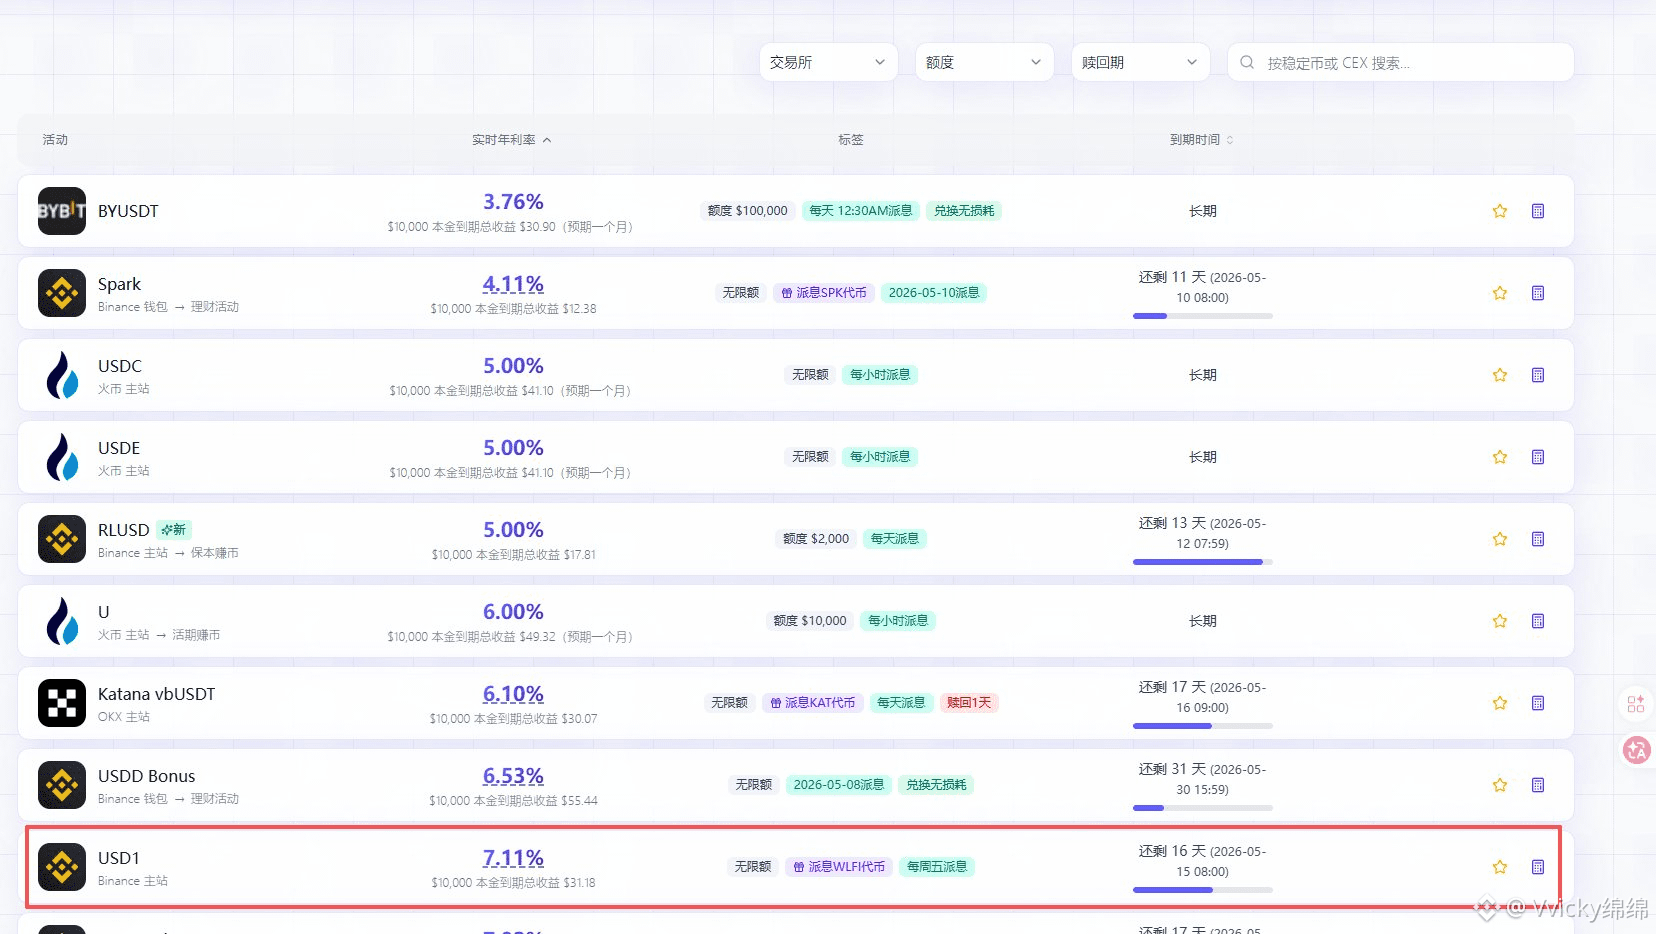Image resolution: width=1656 pixels, height=934 pixels.
Task: Star the U activity row
Action: tap(1500, 621)
